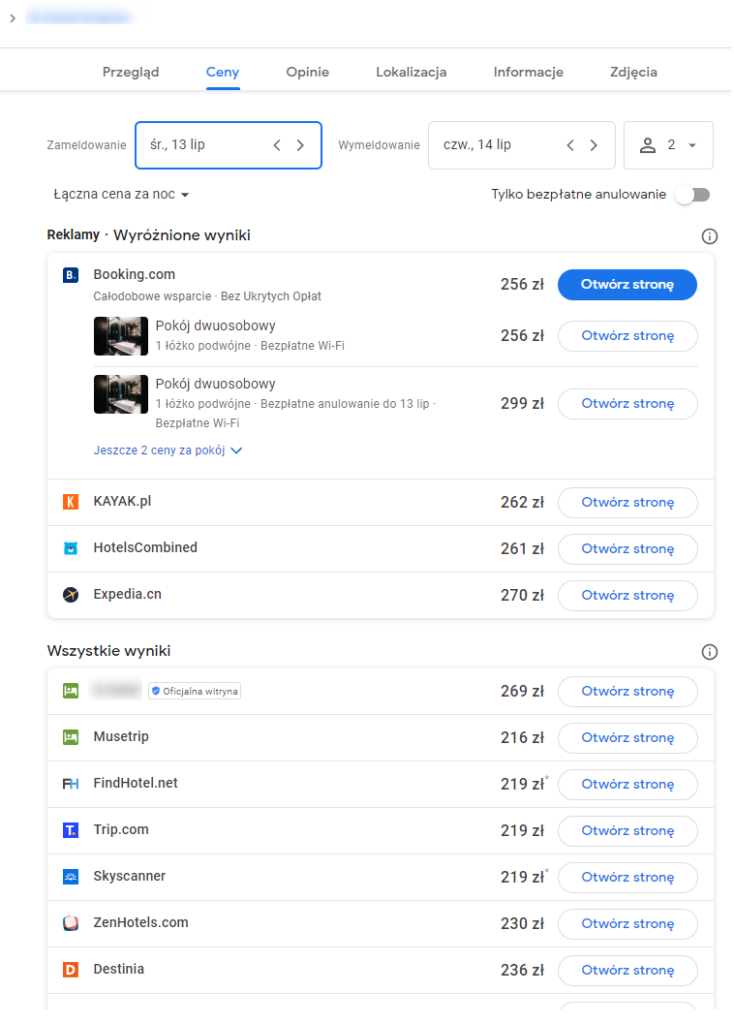
Task: Open info icon next to Wszystkie wyniki
Action: [709, 652]
